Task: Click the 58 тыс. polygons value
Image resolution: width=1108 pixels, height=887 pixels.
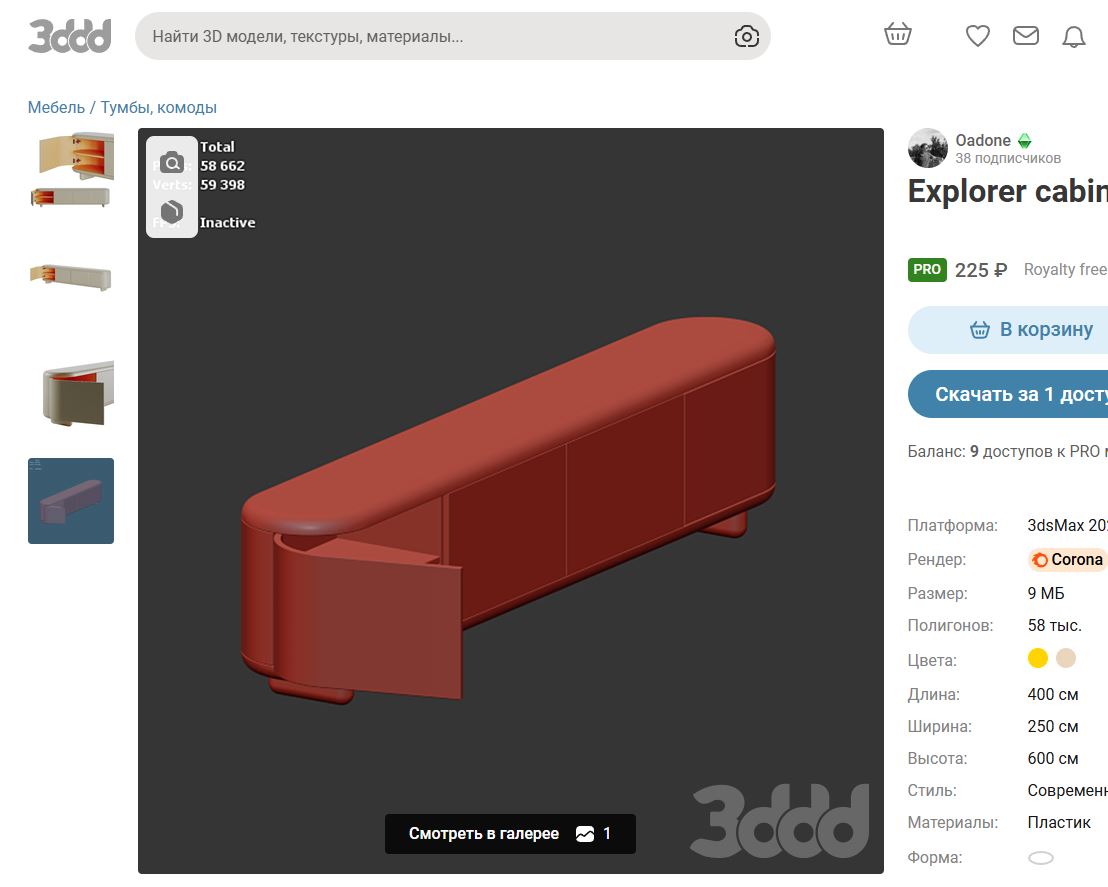Action: tap(1054, 625)
